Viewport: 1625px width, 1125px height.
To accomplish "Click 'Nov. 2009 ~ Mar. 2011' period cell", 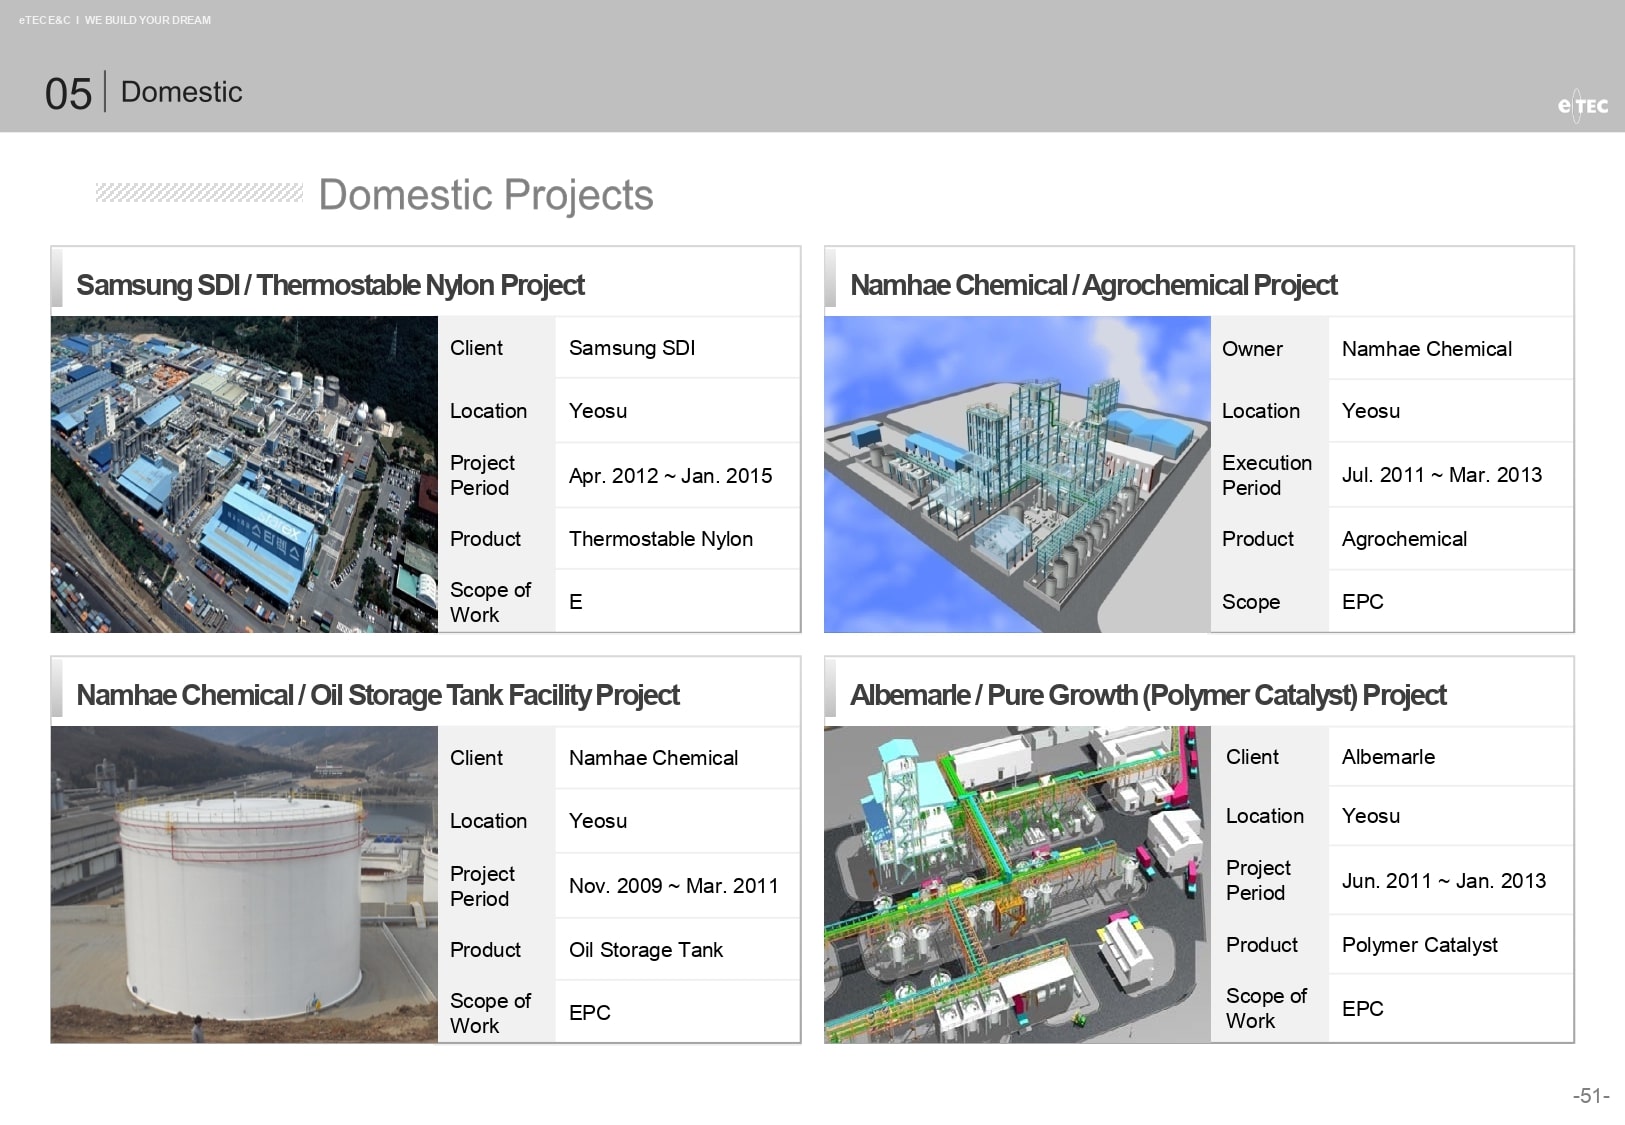I will click(x=673, y=886).
